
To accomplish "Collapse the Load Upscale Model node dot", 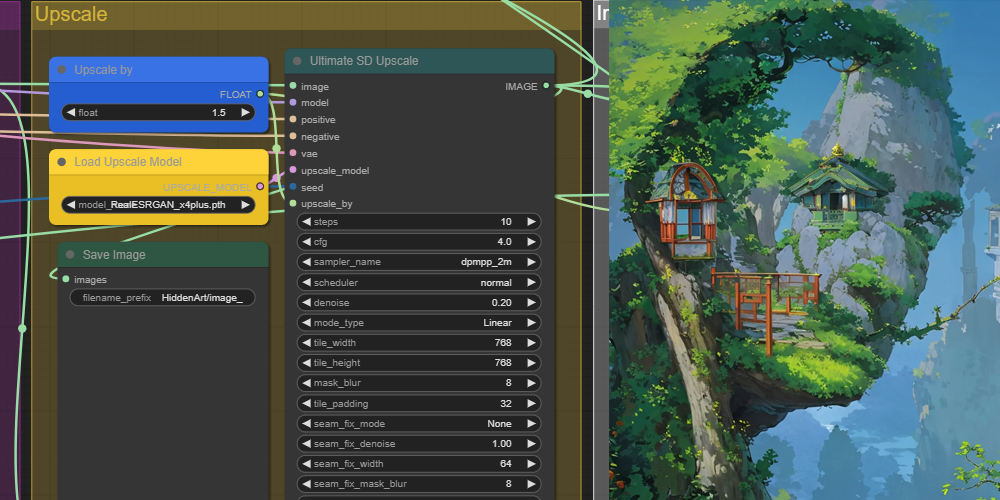I will 62,162.
